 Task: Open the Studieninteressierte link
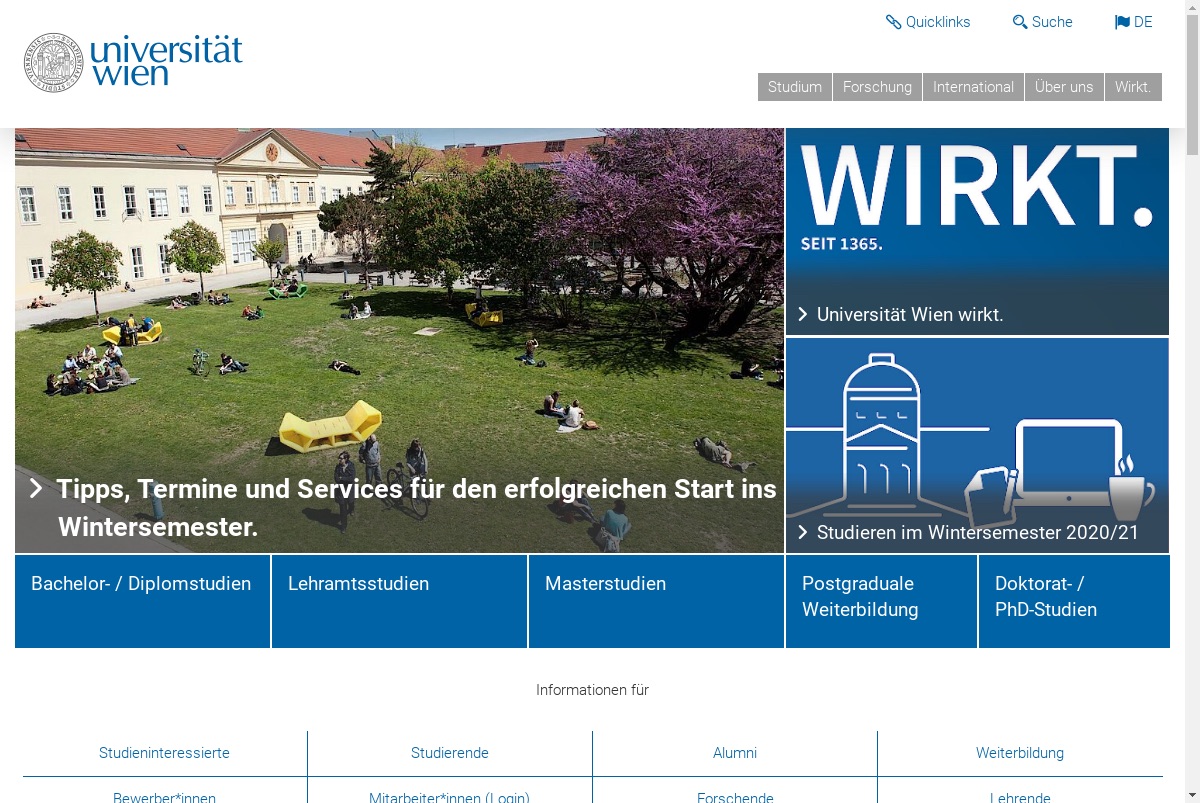pyautogui.click(x=164, y=753)
